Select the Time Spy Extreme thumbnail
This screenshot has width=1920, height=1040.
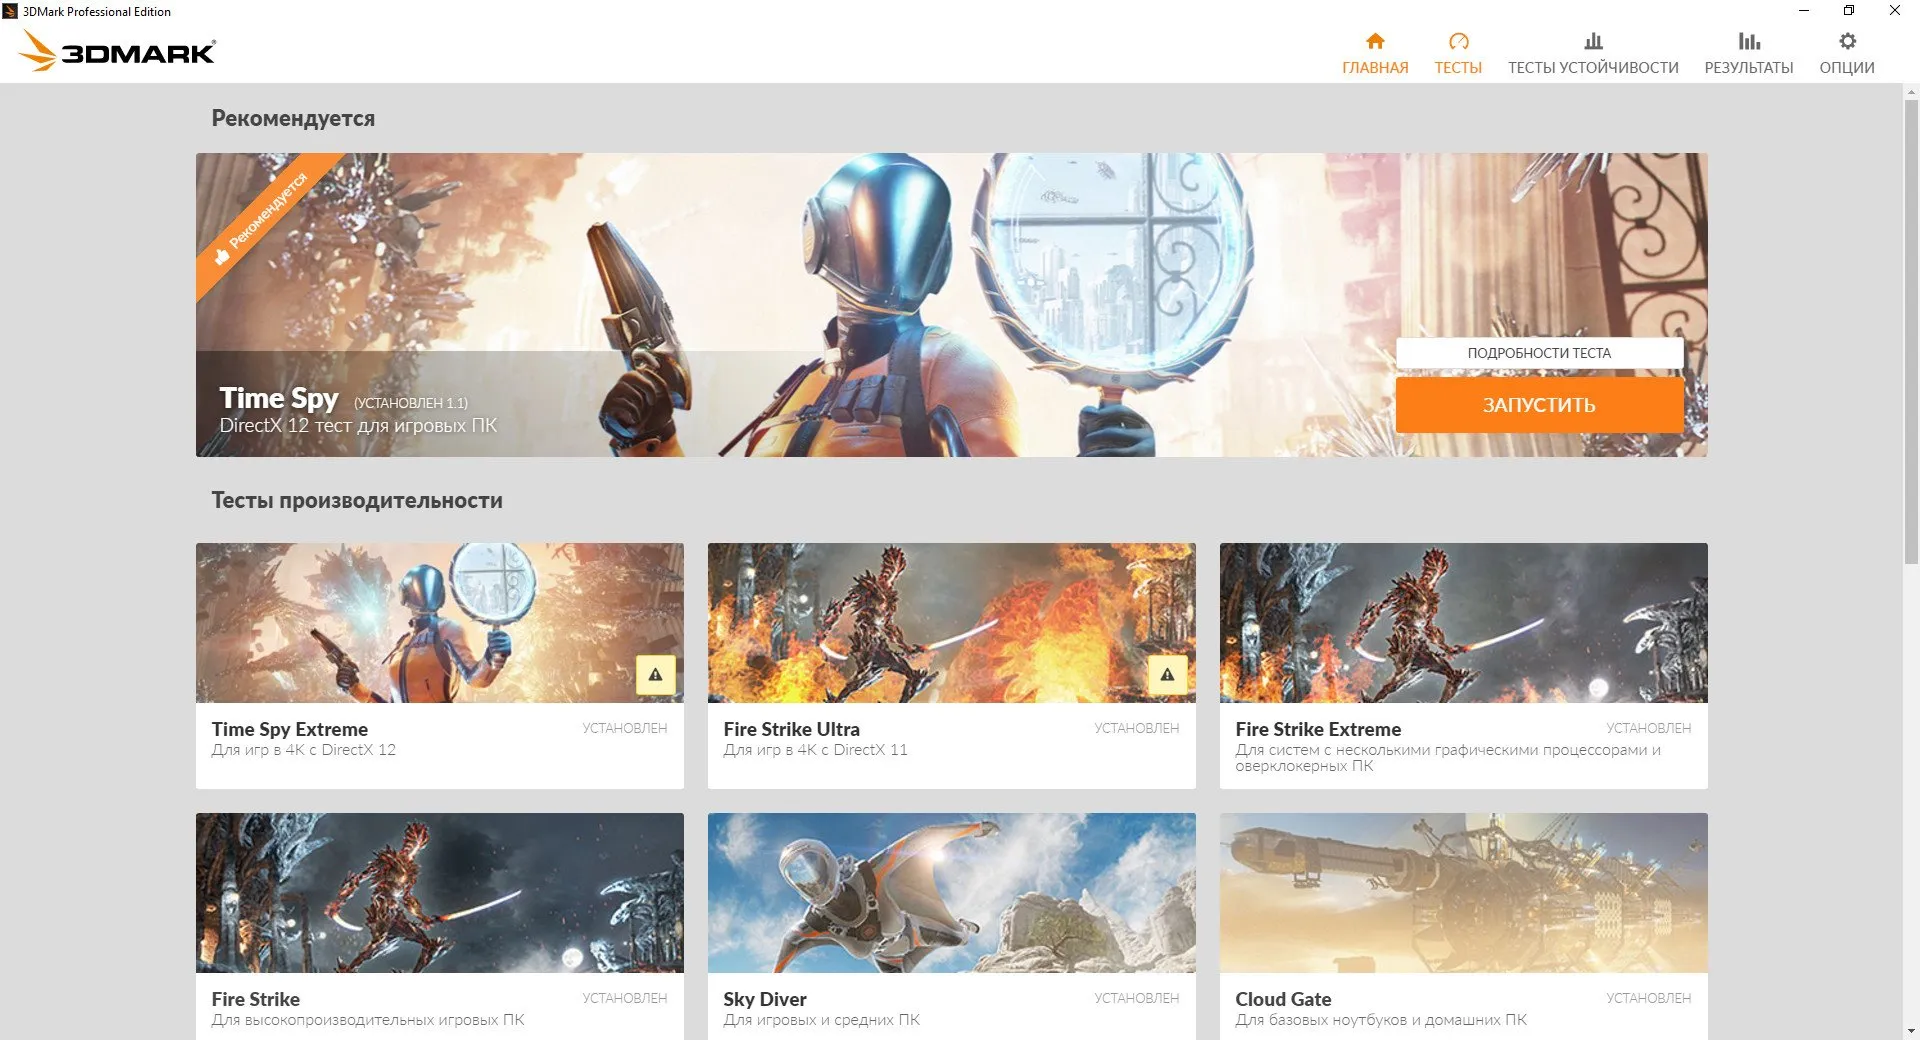440,623
